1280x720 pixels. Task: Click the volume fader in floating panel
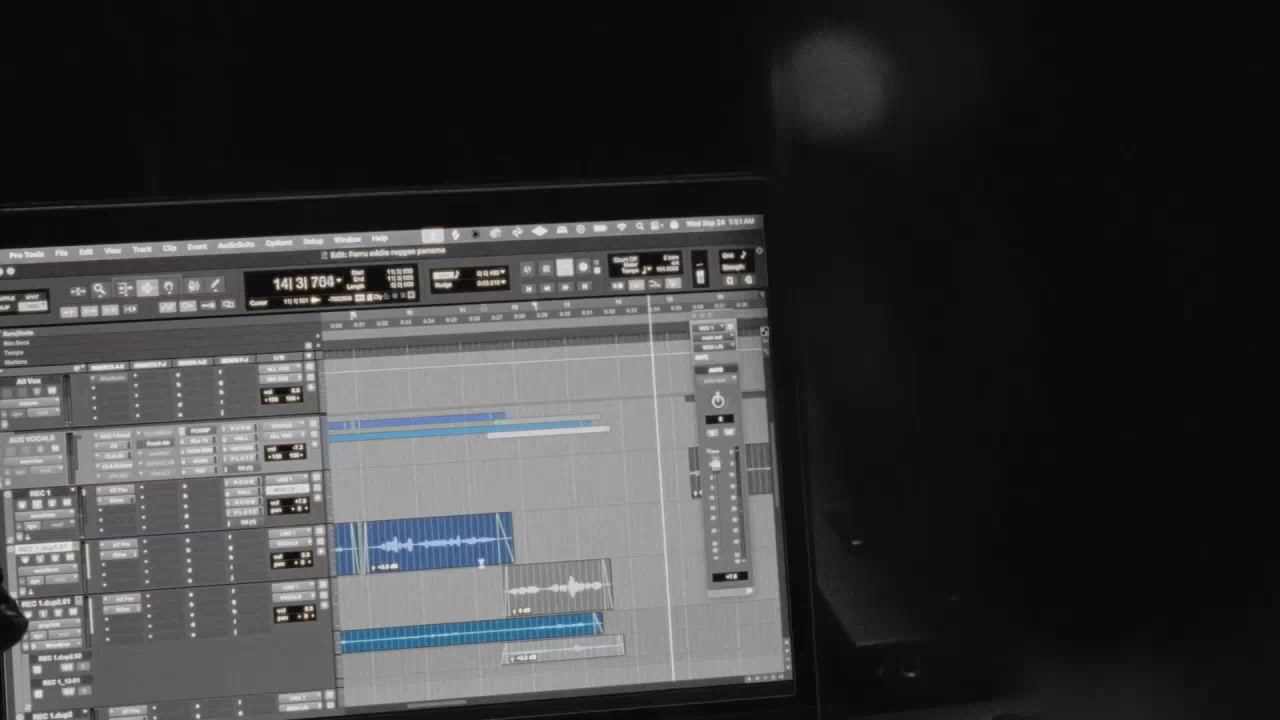pyautogui.click(x=714, y=464)
